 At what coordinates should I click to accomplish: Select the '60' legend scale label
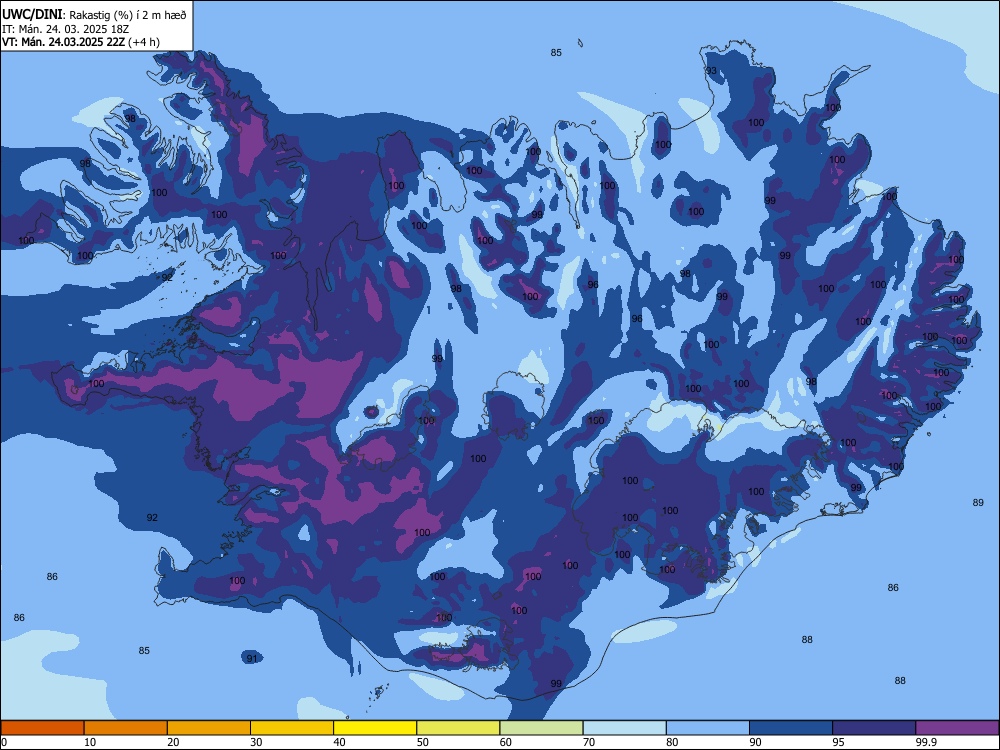(x=506, y=742)
